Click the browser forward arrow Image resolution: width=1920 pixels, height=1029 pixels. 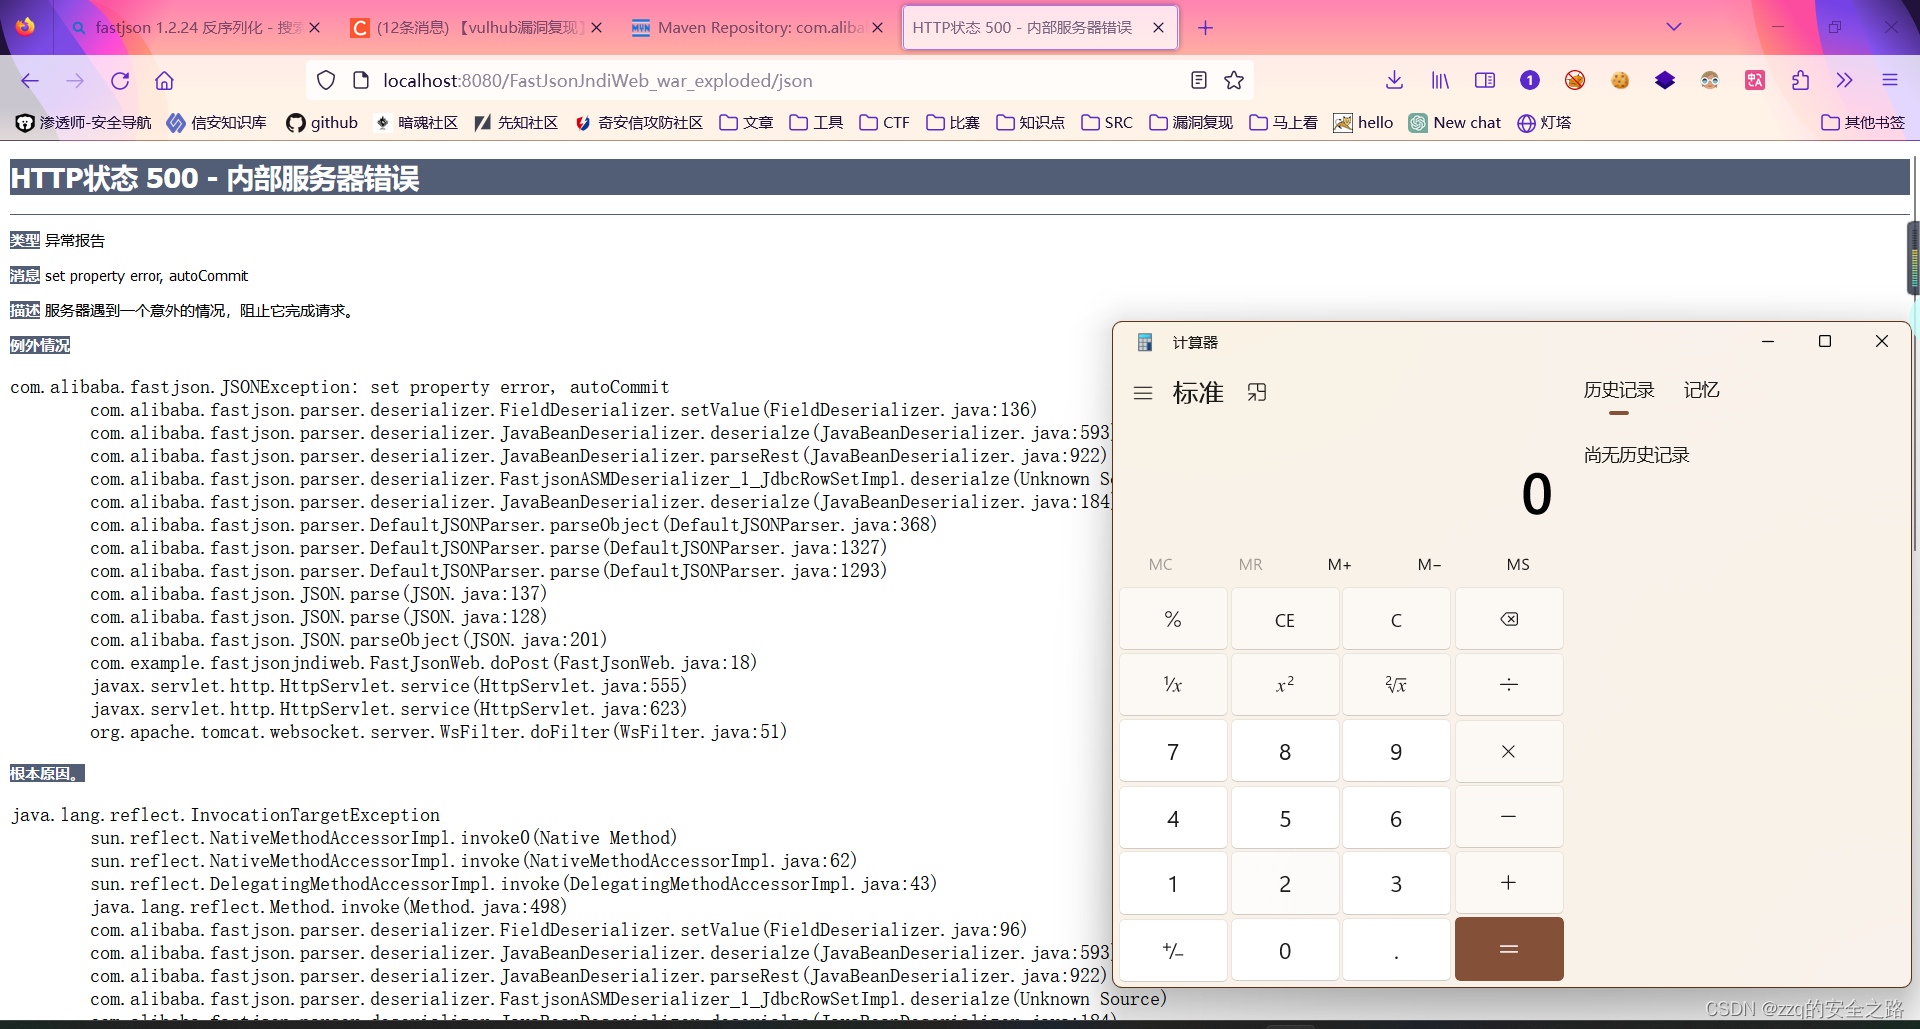tap(75, 81)
